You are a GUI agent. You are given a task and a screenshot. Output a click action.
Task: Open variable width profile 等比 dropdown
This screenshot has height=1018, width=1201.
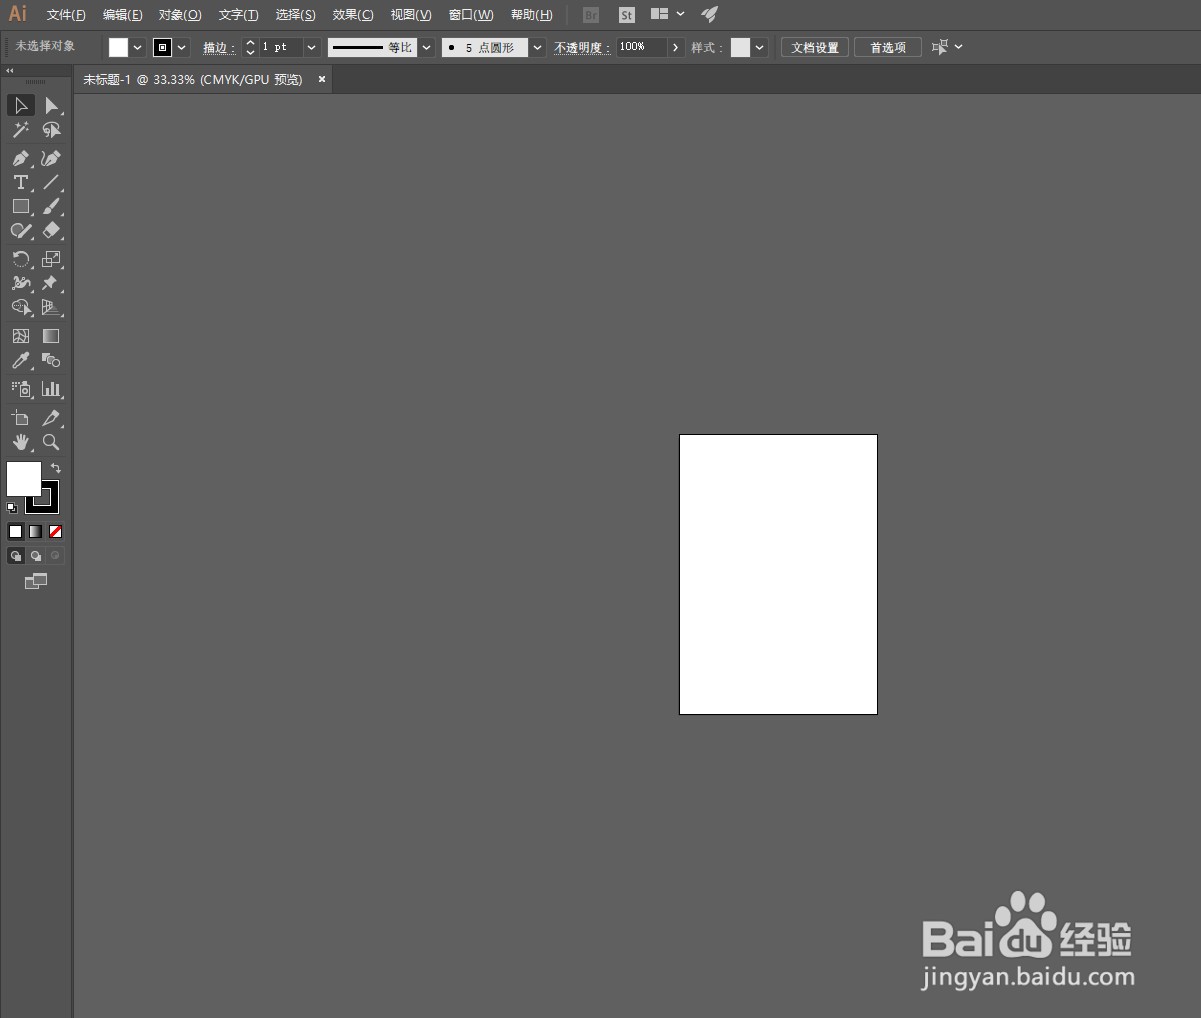click(427, 47)
